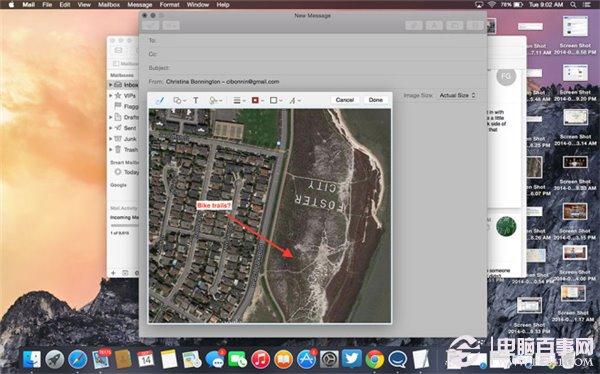Expand the Inbox mailbox in Mail sidebar

click(x=111, y=85)
